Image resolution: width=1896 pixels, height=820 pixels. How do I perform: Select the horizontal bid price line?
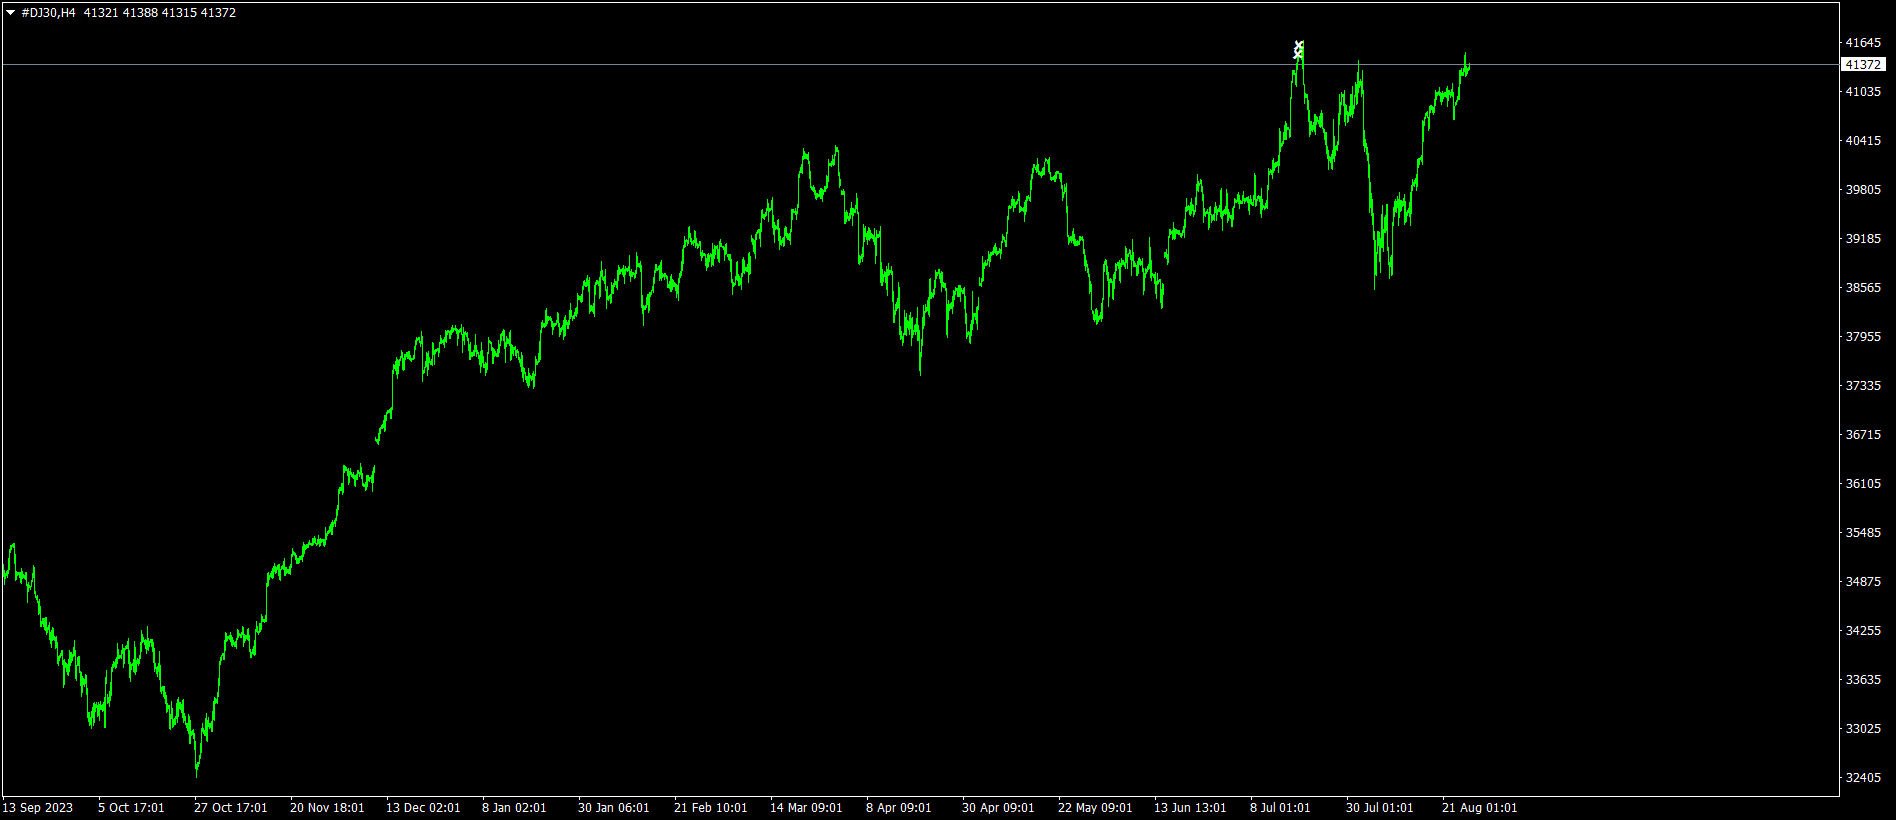[x=700, y=65]
